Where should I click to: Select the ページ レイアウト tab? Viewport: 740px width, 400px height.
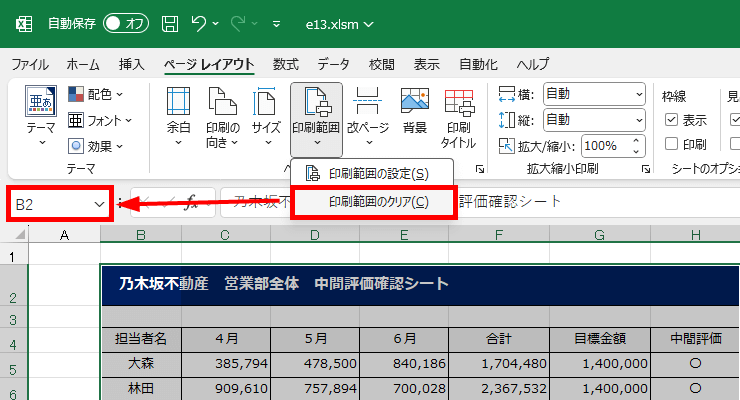tap(209, 64)
